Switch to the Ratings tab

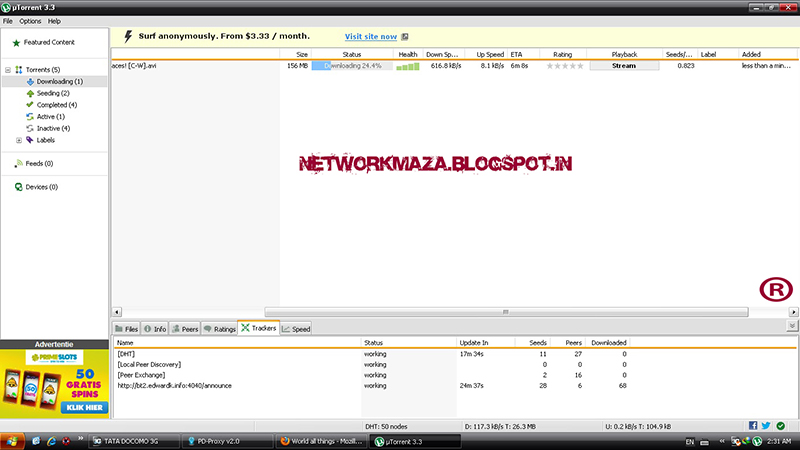(219, 329)
